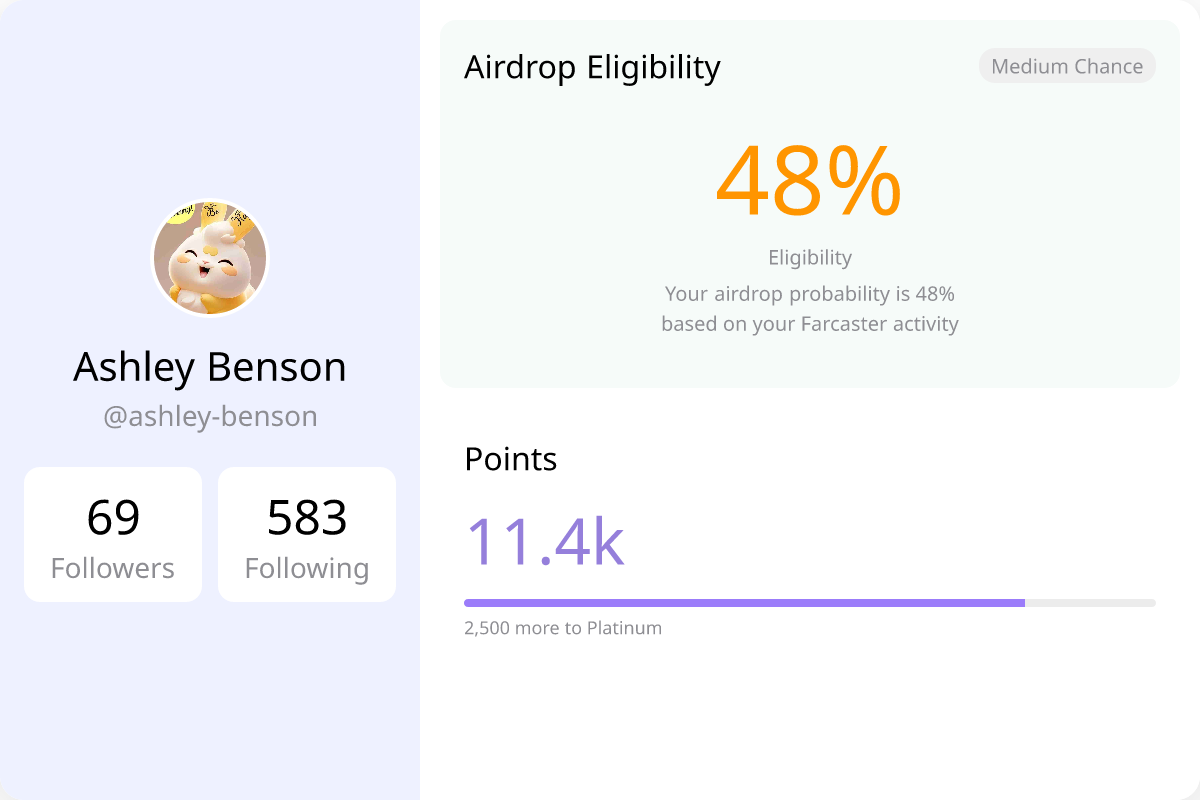1200x800 pixels.
Task: Click the airdrop probability description text
Action: point(810,294)
